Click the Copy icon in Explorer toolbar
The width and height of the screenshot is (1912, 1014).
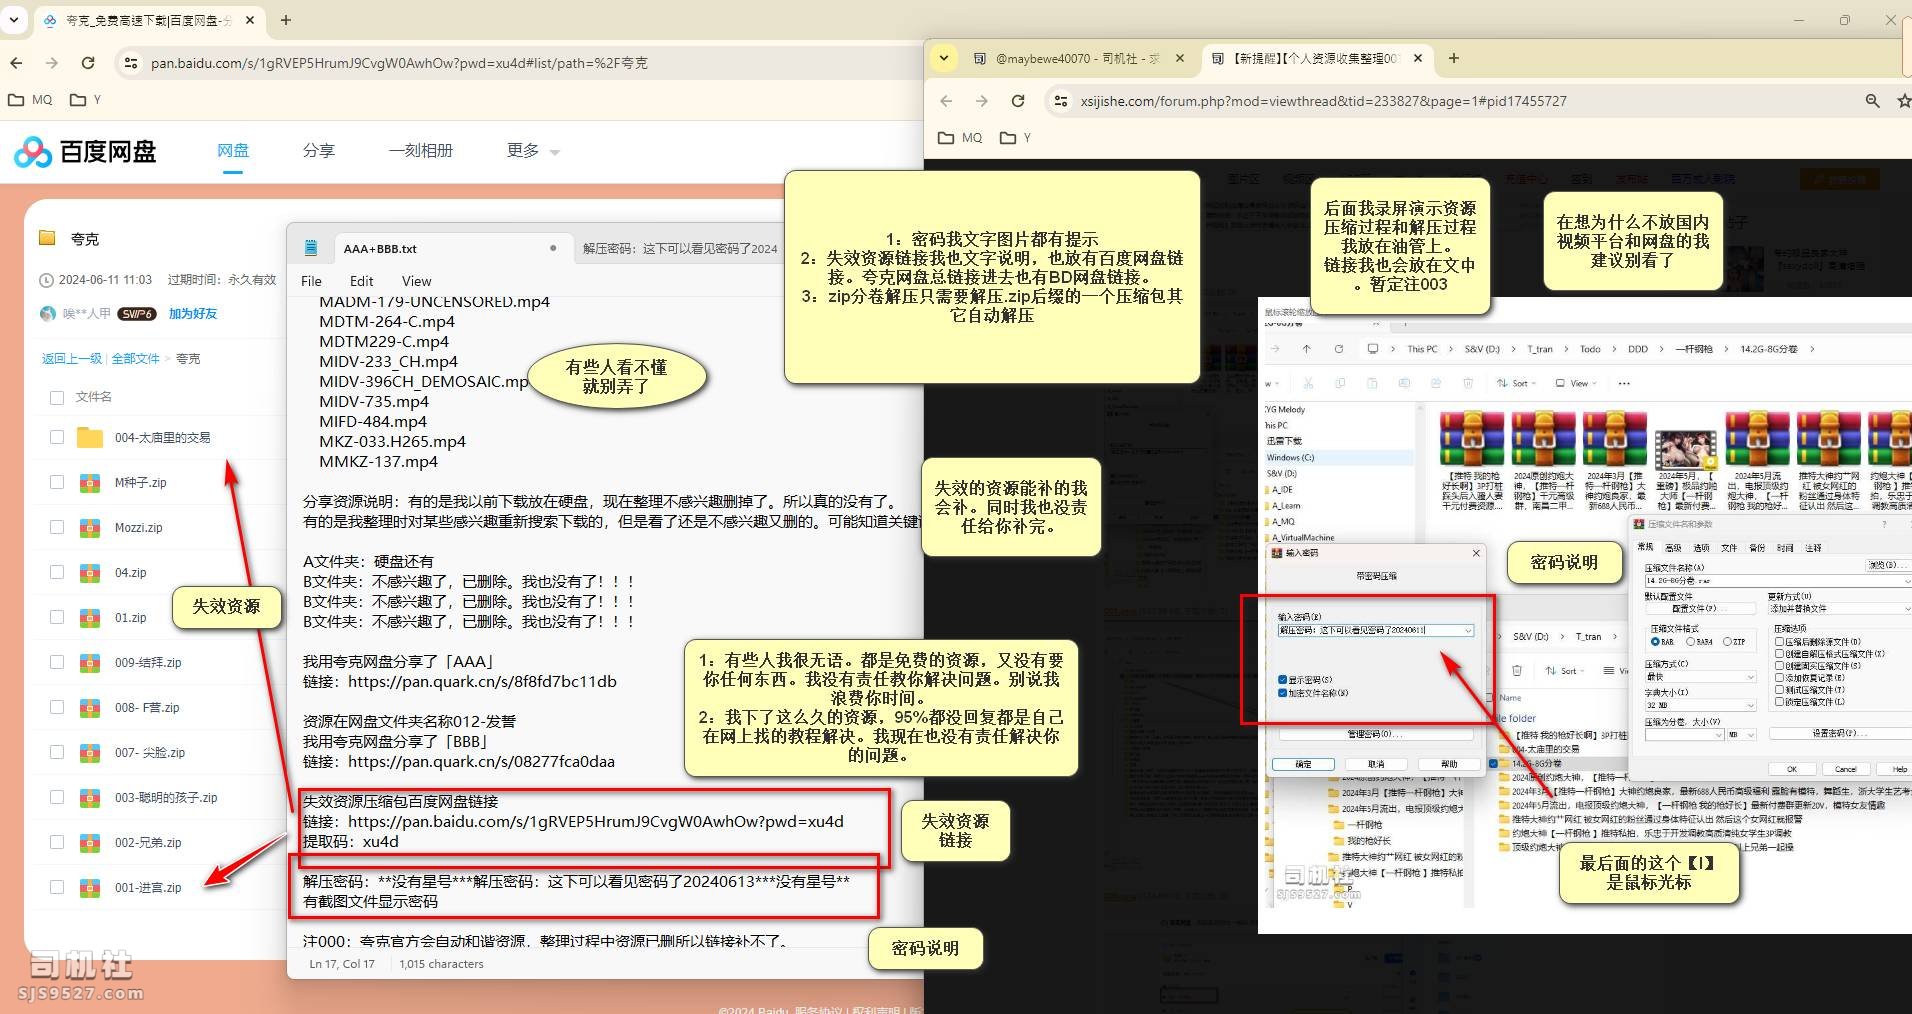(1340, 383)
